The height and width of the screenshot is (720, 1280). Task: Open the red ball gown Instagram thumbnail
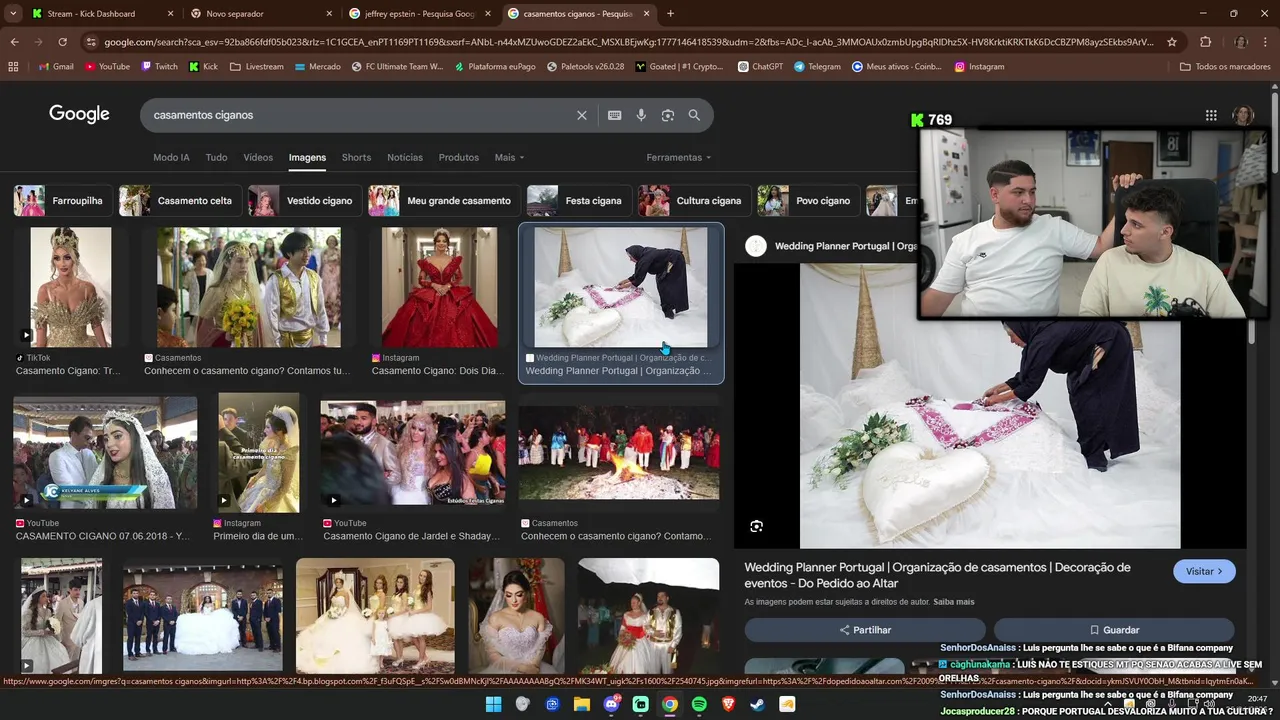(439, 288)
